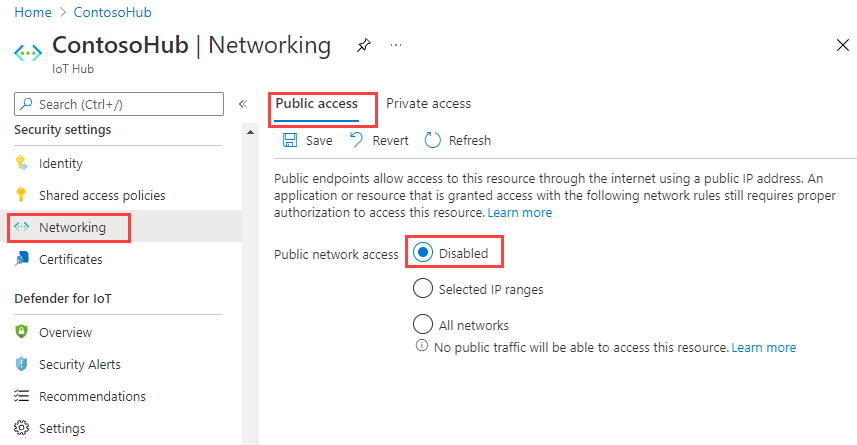Click the Save disk icon
The height and width of the screenshot is (445, 857).
tap(290, 140)
